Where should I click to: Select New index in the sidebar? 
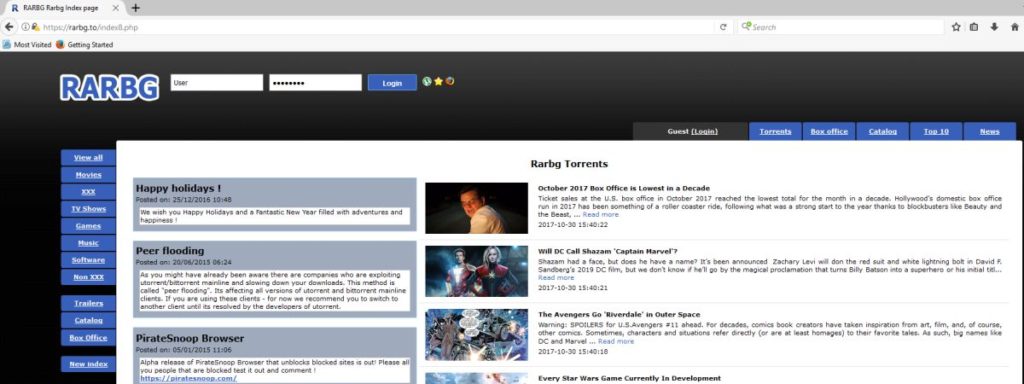pyautogui.click(x=88, y=364)
